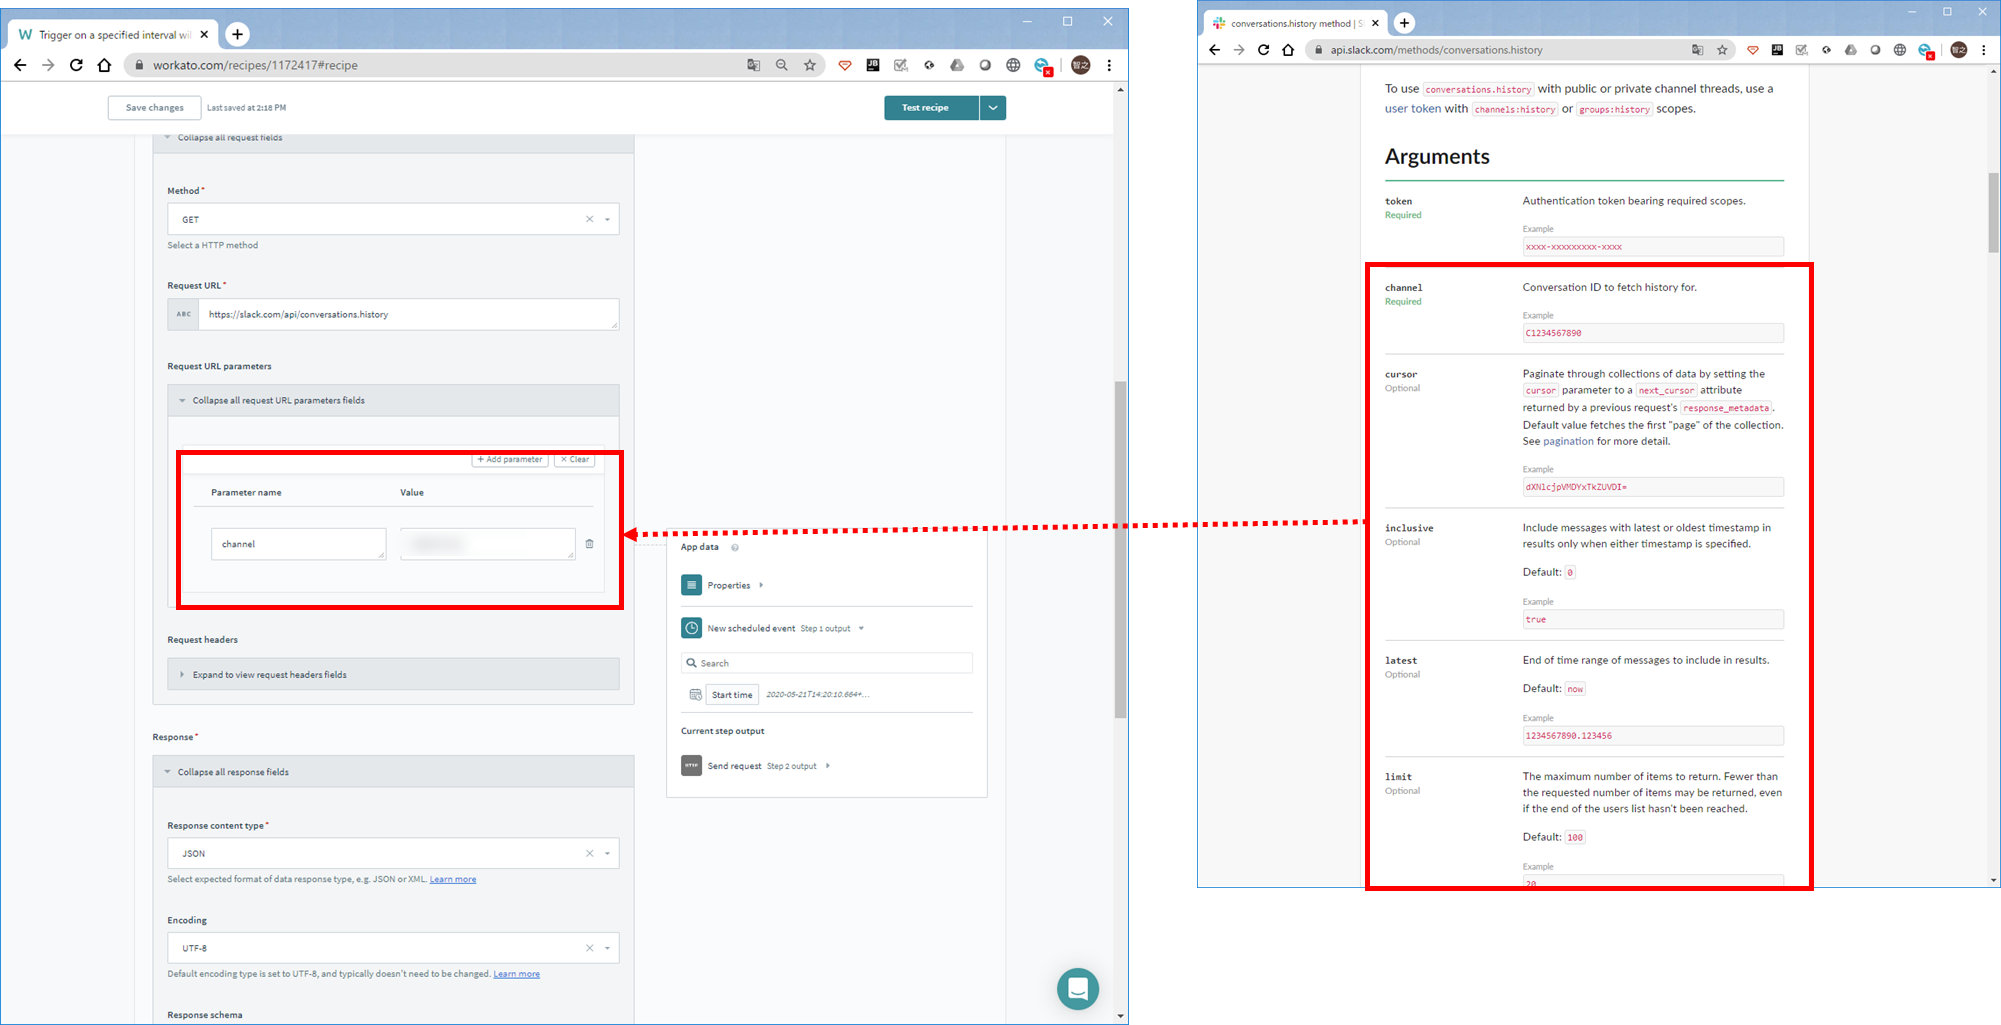Click the App data help question mark
The height and width of the screenshot is (1025, 2001).
pyautogui.click(x=735, y=547)
